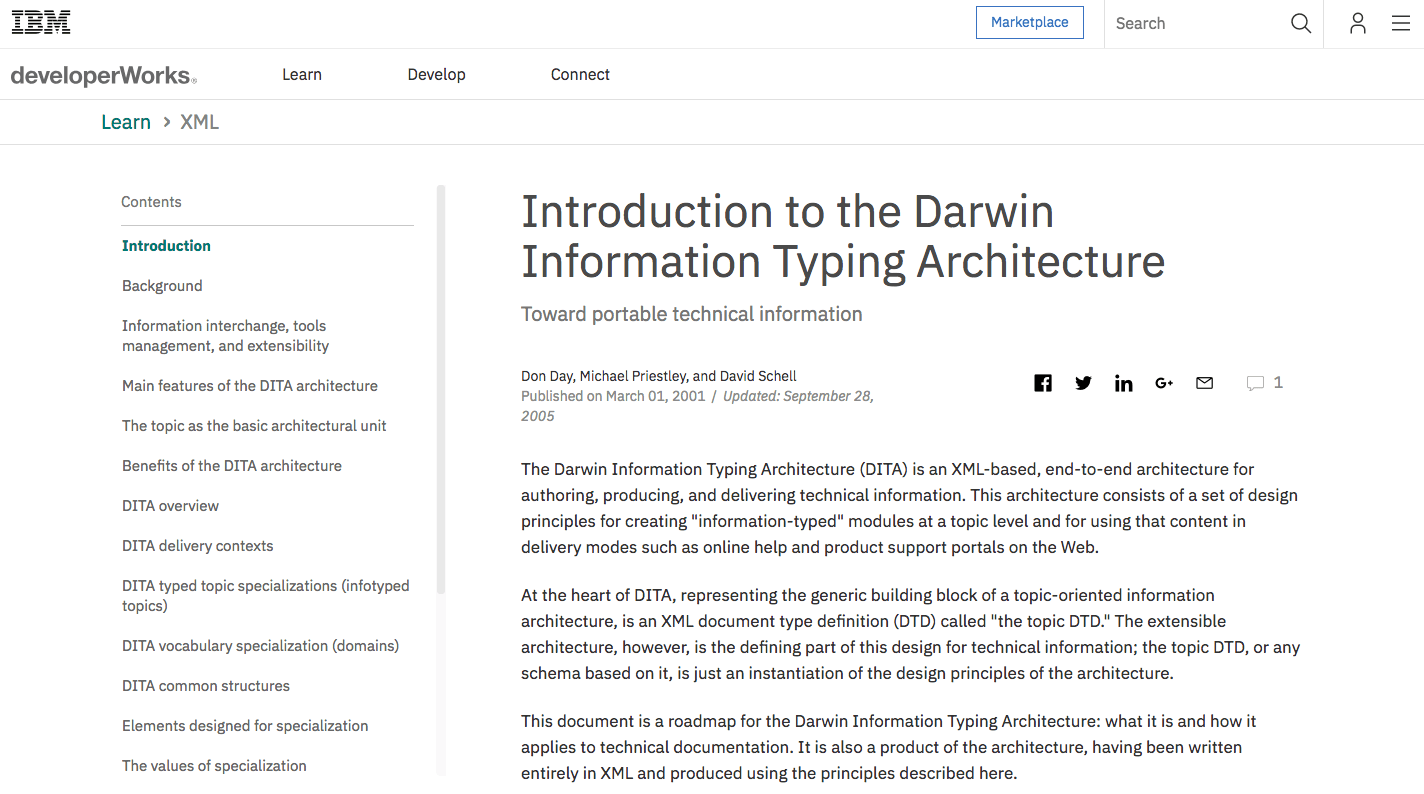Image resolution: width=1424 pixels, height=794 pixels.
Task: Open the user profile icon
Action: click(1357, 23)
